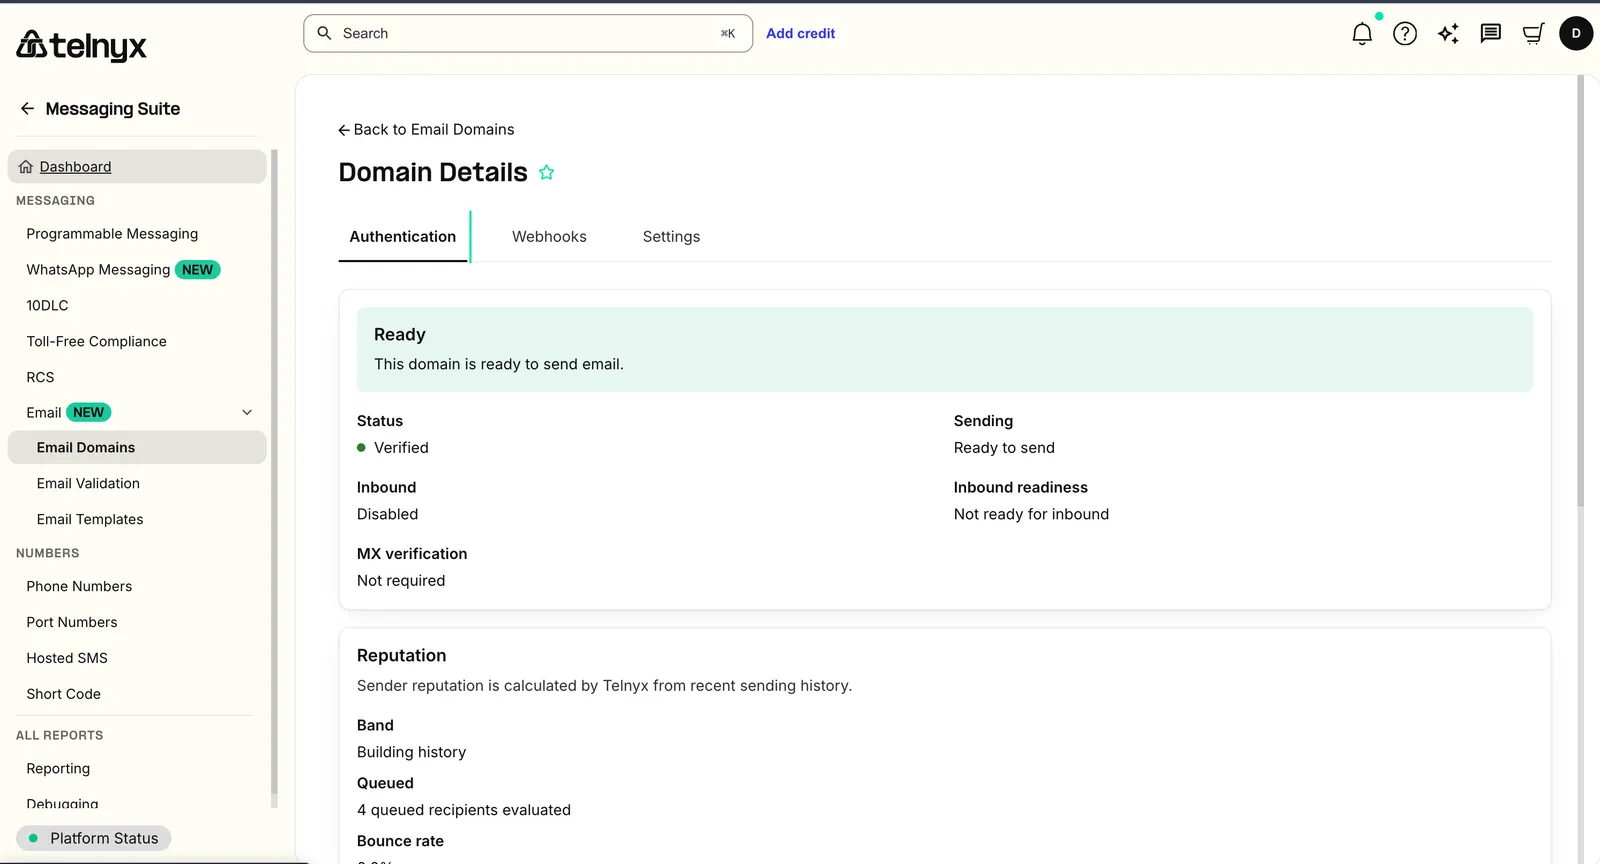The image size is (1600, 864).
Task: Open the shopping cart icon
Action: [x=1533, y=34]
